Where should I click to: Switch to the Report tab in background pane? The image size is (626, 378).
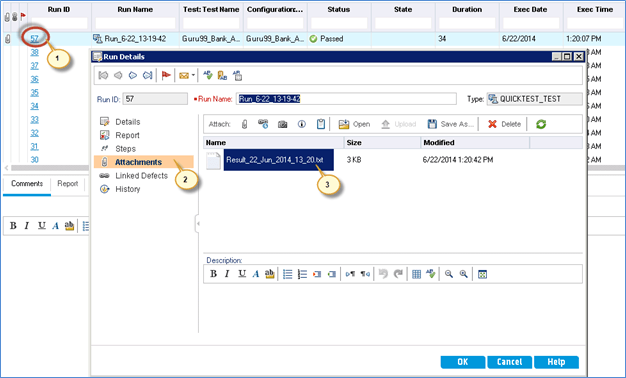(x=67, y=184)
